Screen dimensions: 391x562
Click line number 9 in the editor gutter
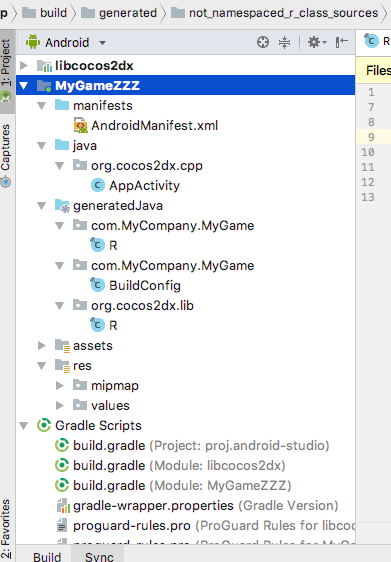371,137
